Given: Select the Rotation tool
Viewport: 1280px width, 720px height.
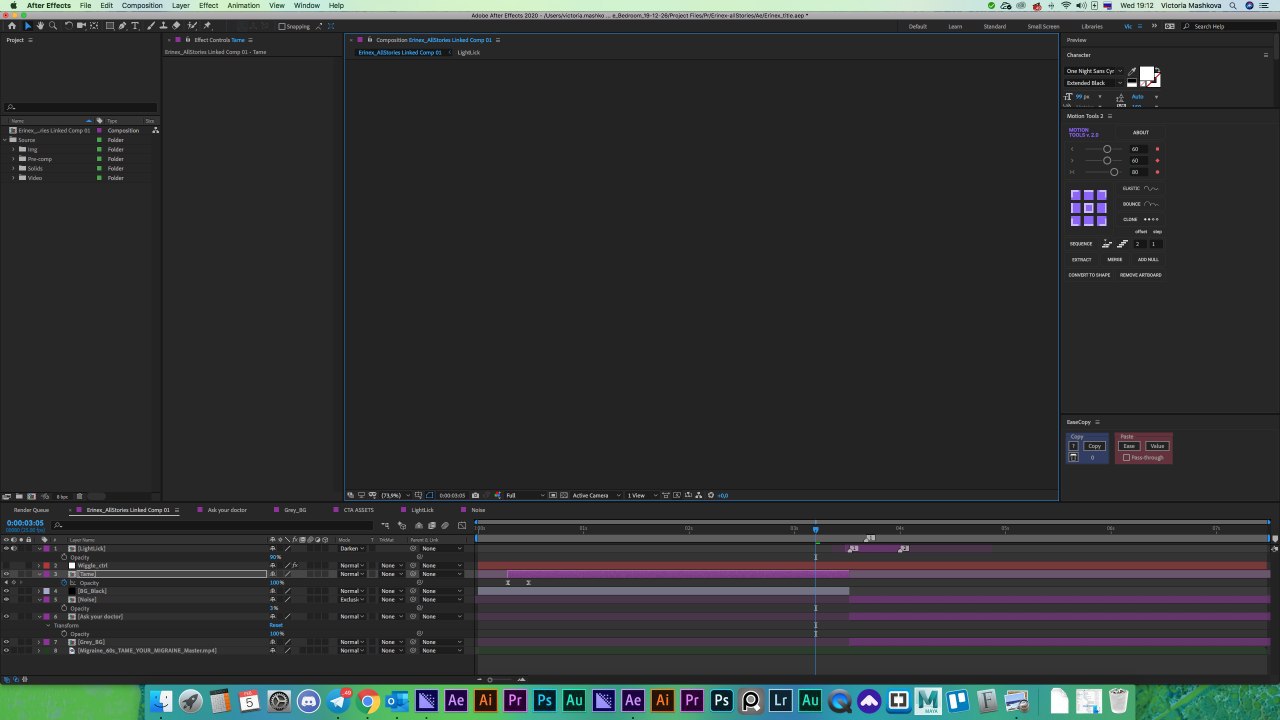Looking at the screenshot, I should coord(68,25).
